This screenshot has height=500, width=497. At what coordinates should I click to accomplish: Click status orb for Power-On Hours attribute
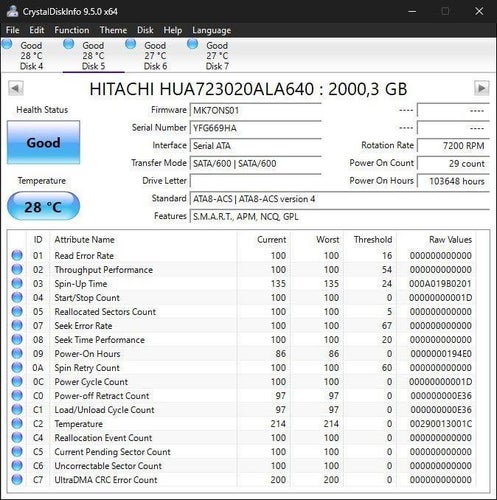tap(17, 353)
